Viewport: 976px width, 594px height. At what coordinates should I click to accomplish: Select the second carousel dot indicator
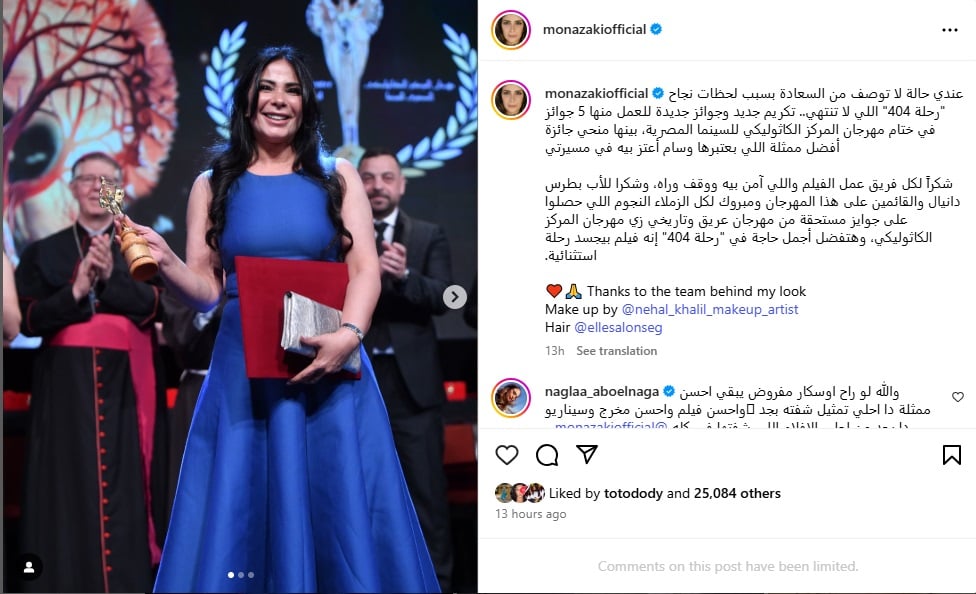[241, 575]
